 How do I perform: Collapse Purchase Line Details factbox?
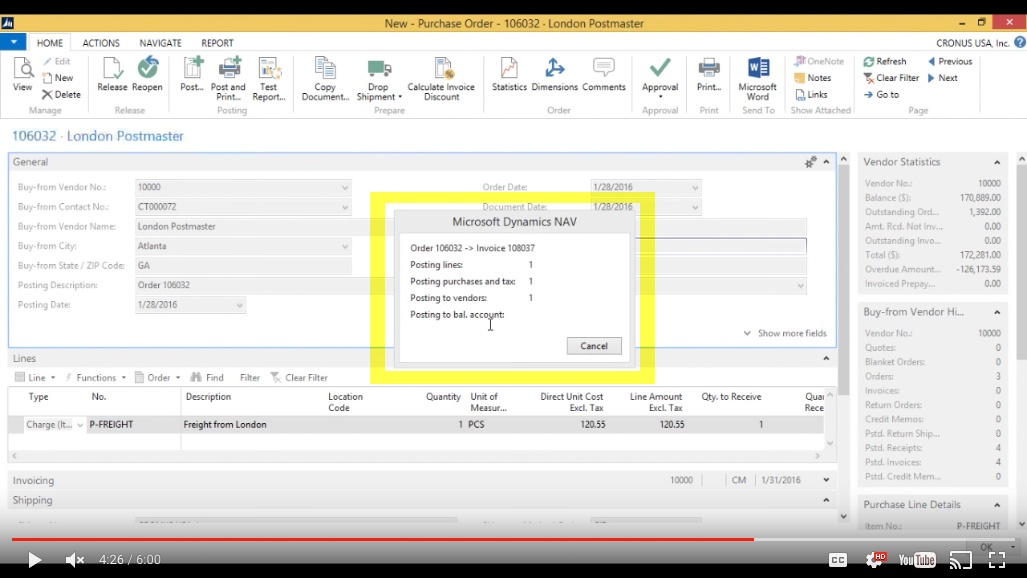click(997, 505)
